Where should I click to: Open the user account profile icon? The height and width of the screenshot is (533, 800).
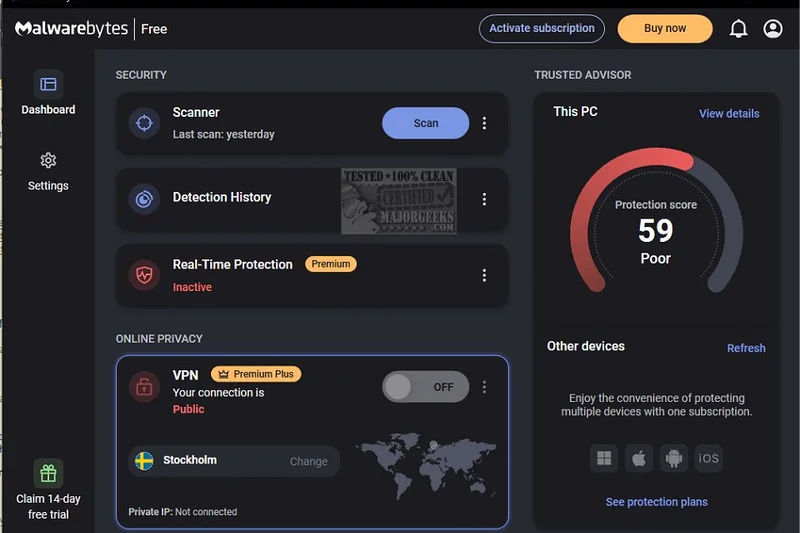coord(772,29)
